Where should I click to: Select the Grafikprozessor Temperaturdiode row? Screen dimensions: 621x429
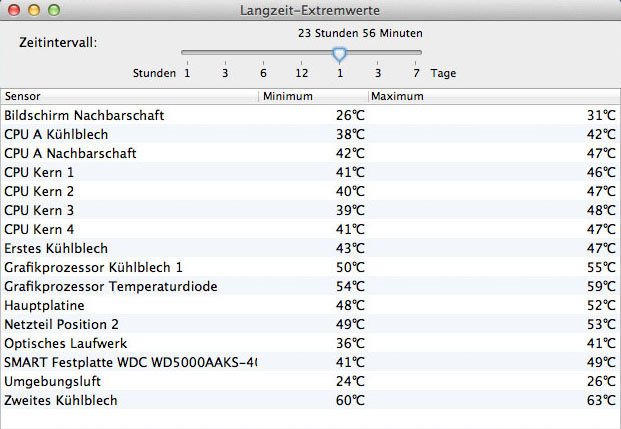310,286
